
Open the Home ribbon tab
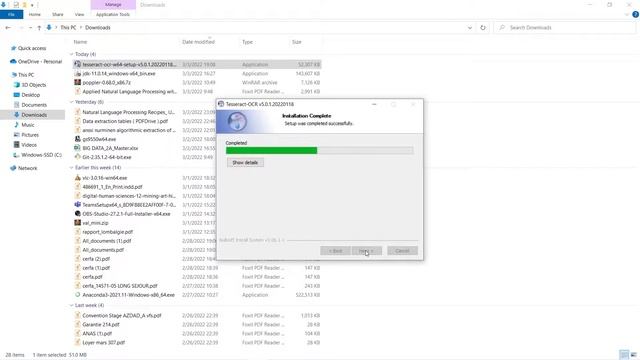pos(35,14)
